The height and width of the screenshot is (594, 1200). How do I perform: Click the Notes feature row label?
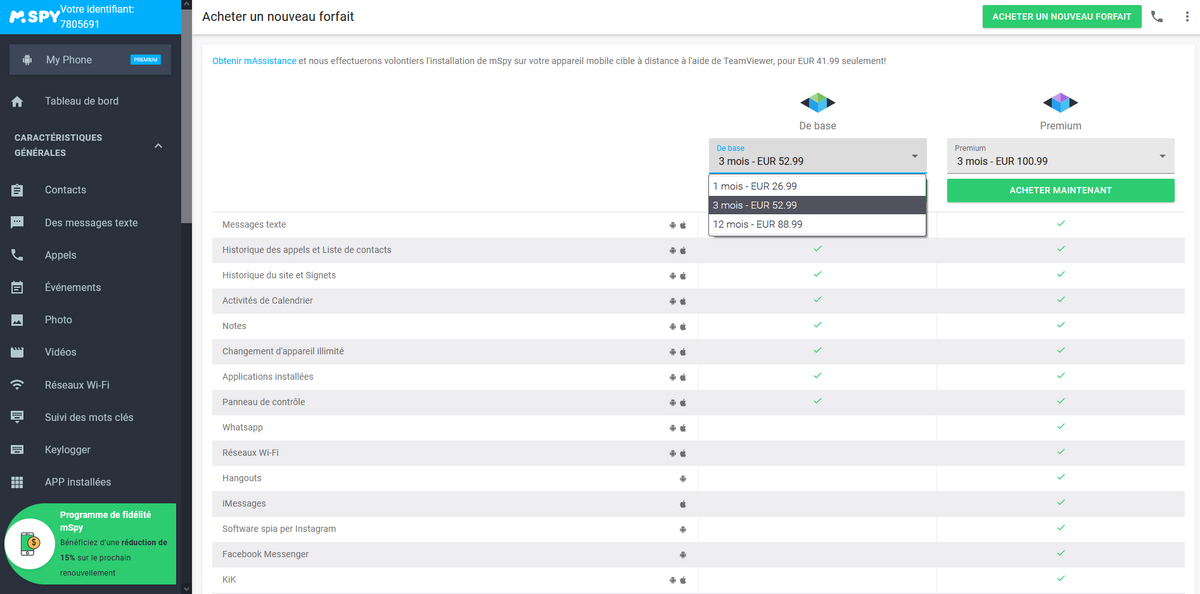[234, 326]
